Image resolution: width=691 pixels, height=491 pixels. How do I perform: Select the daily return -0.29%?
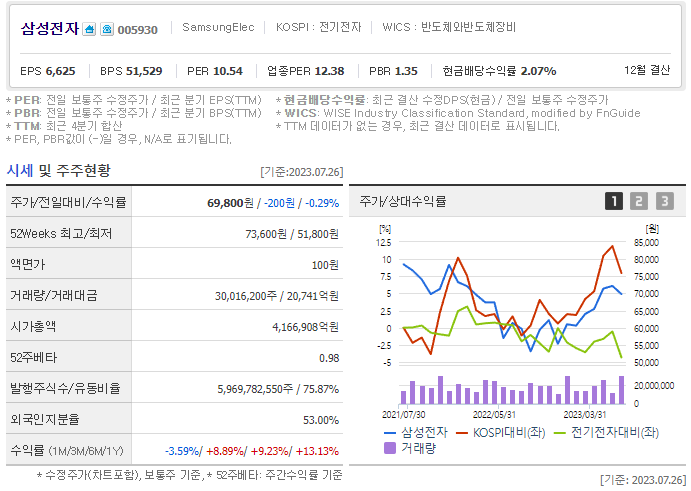322,203
